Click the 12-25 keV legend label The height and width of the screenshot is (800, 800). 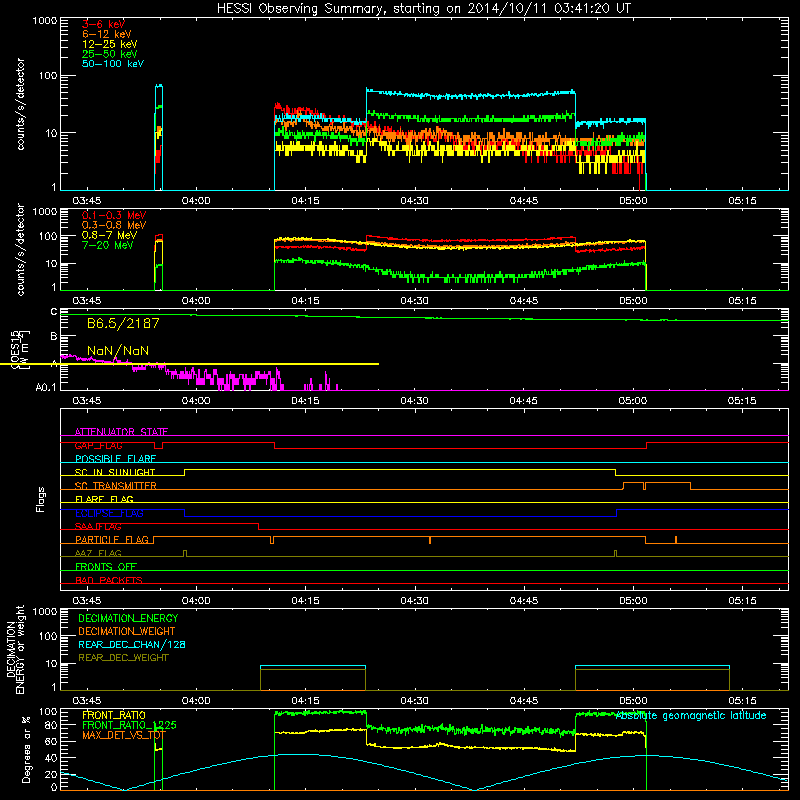click(109, 44)
